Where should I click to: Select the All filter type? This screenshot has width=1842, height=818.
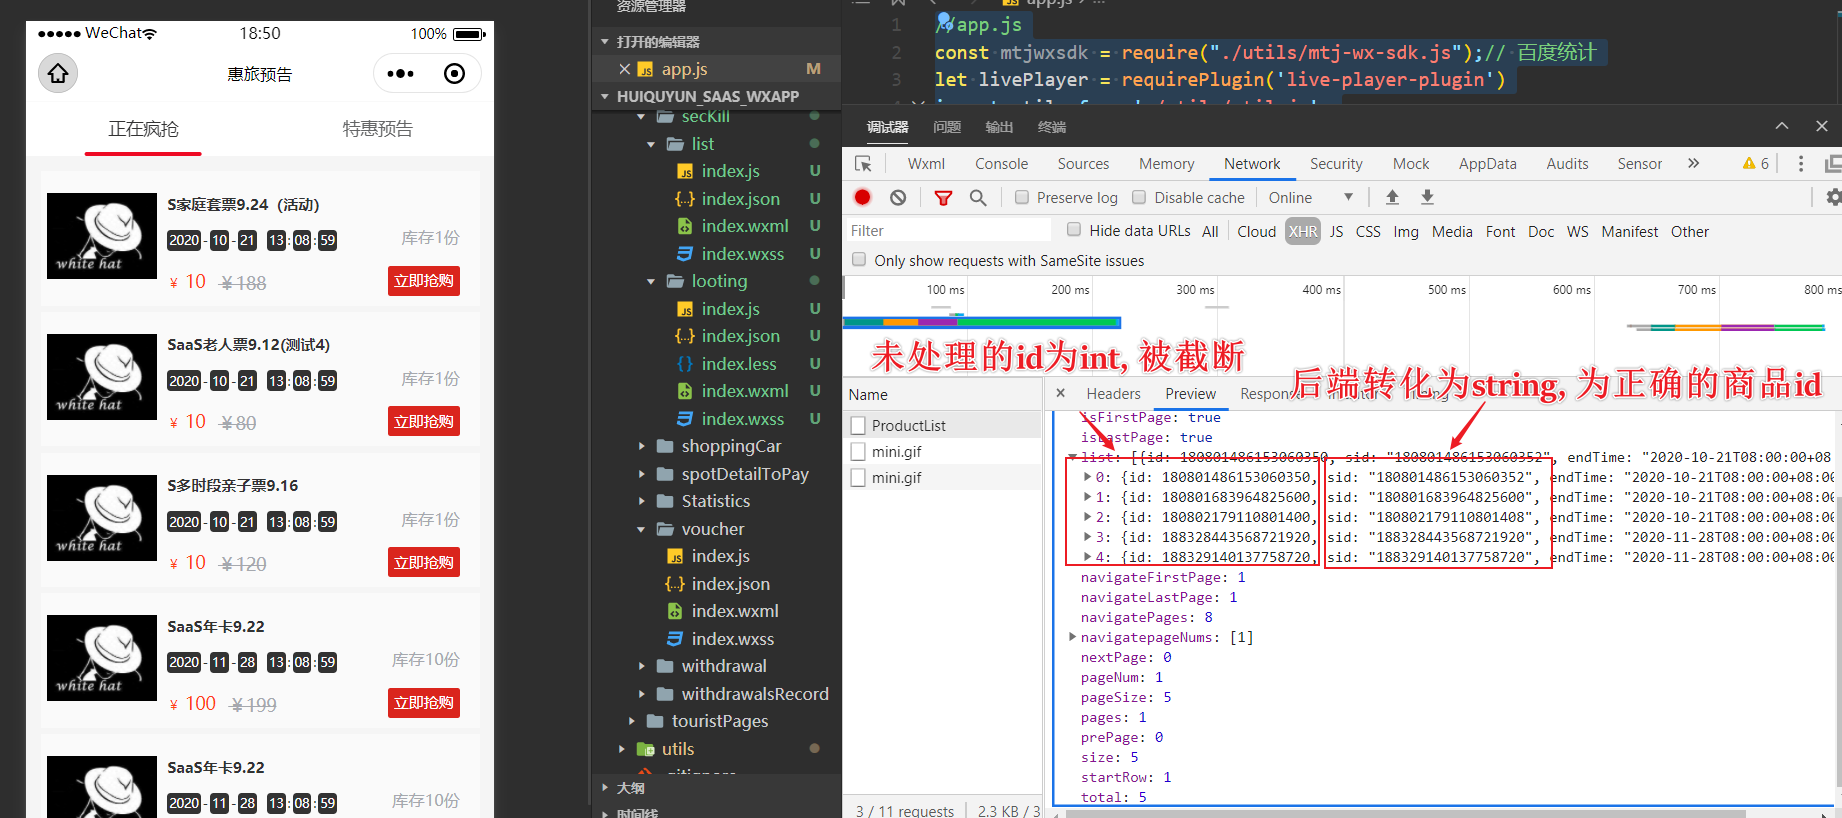[x=1210, y=231]
